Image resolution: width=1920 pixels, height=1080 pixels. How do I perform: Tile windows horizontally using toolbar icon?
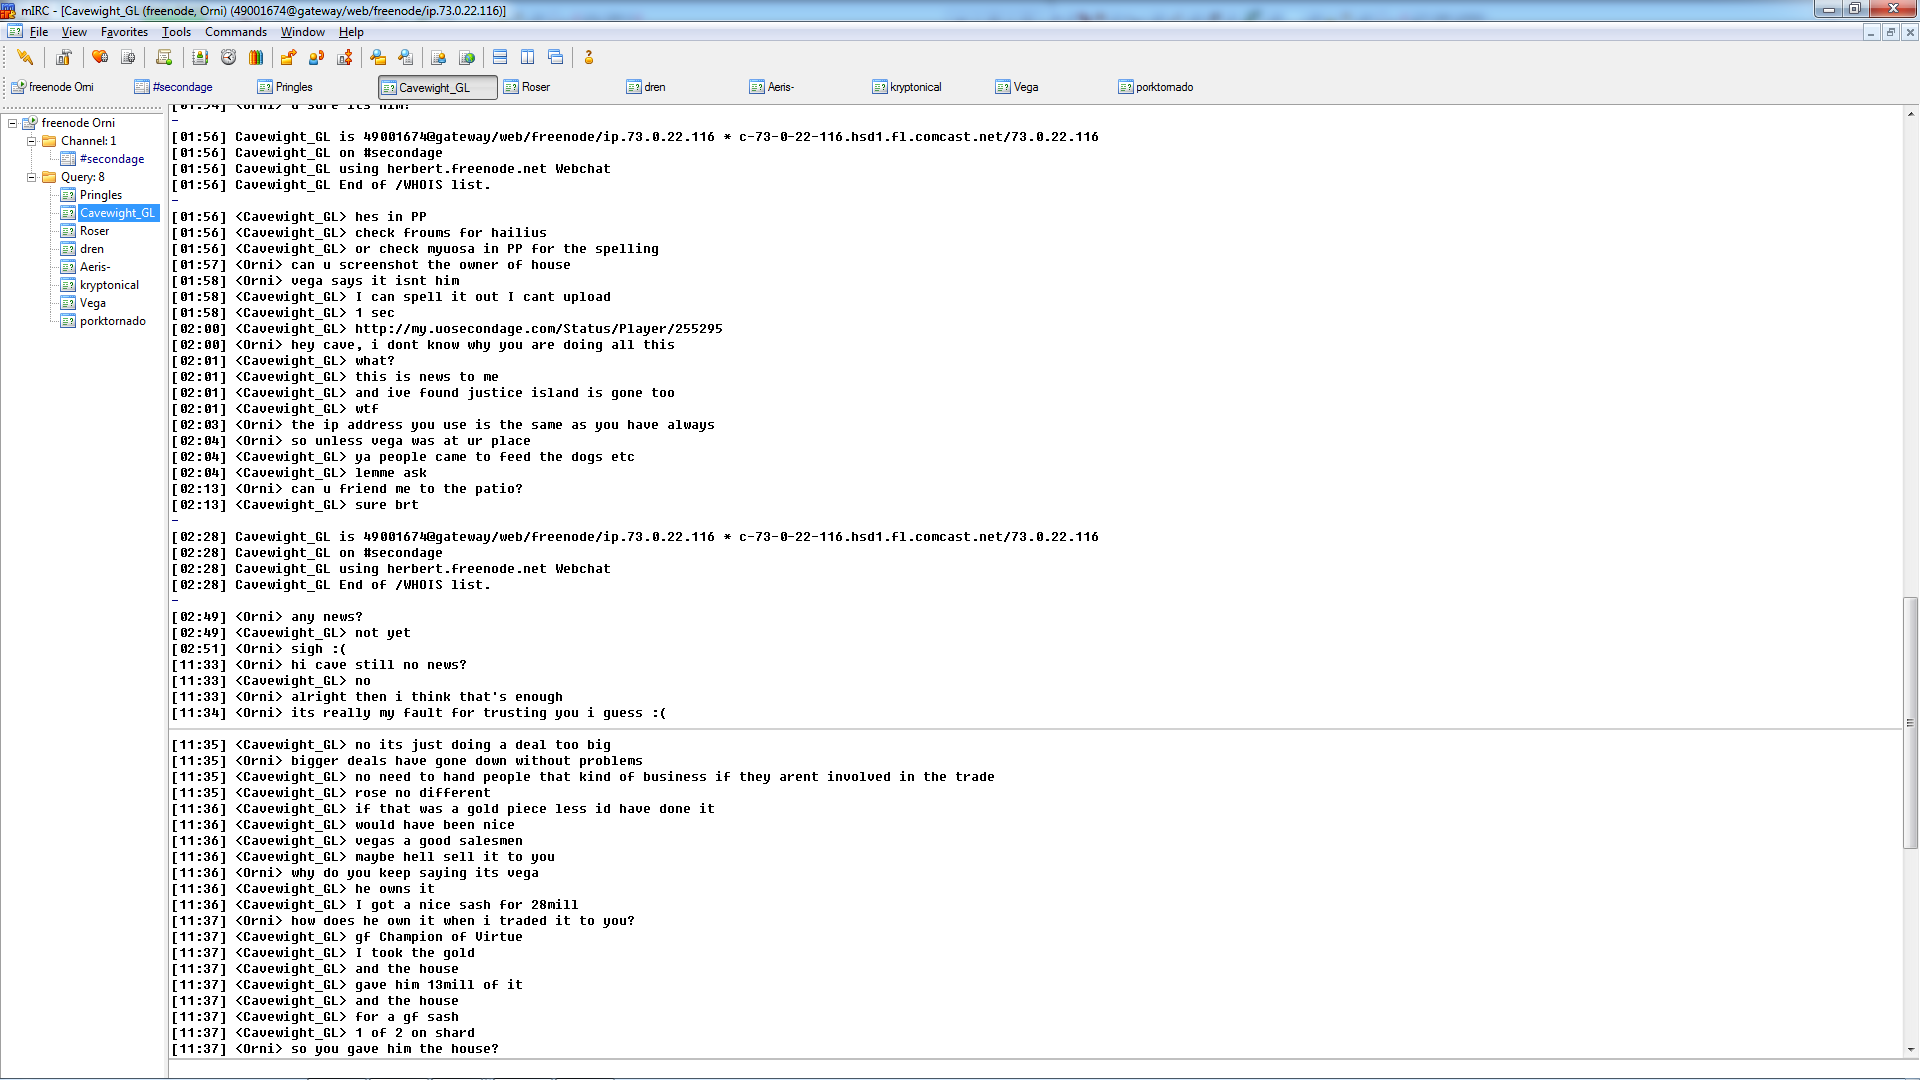tap(500, 57)
